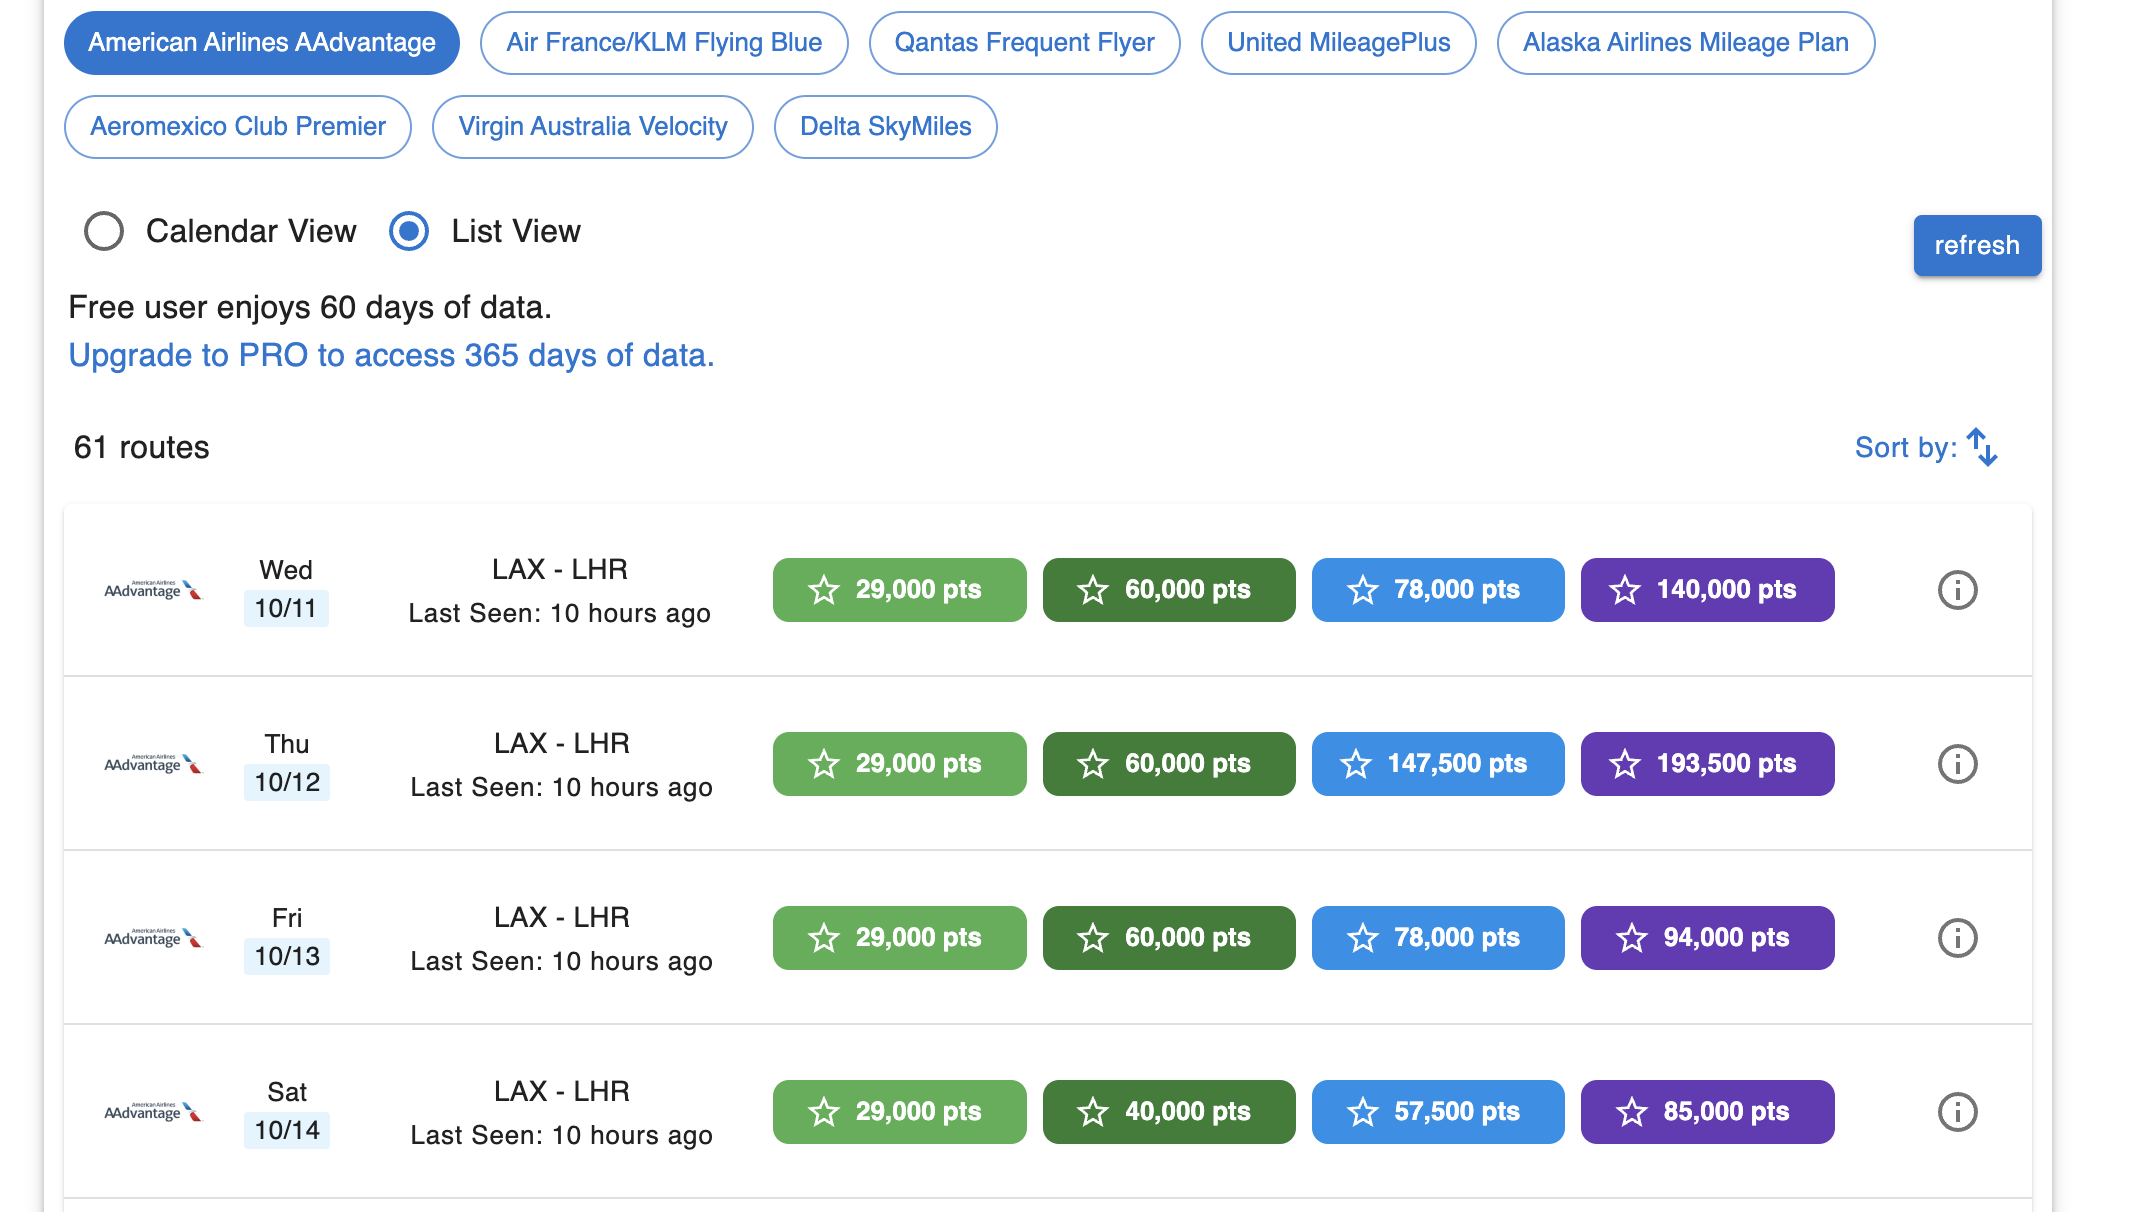Select the Calendar View radio button
2136x1212 pixels.
point(103,231)
